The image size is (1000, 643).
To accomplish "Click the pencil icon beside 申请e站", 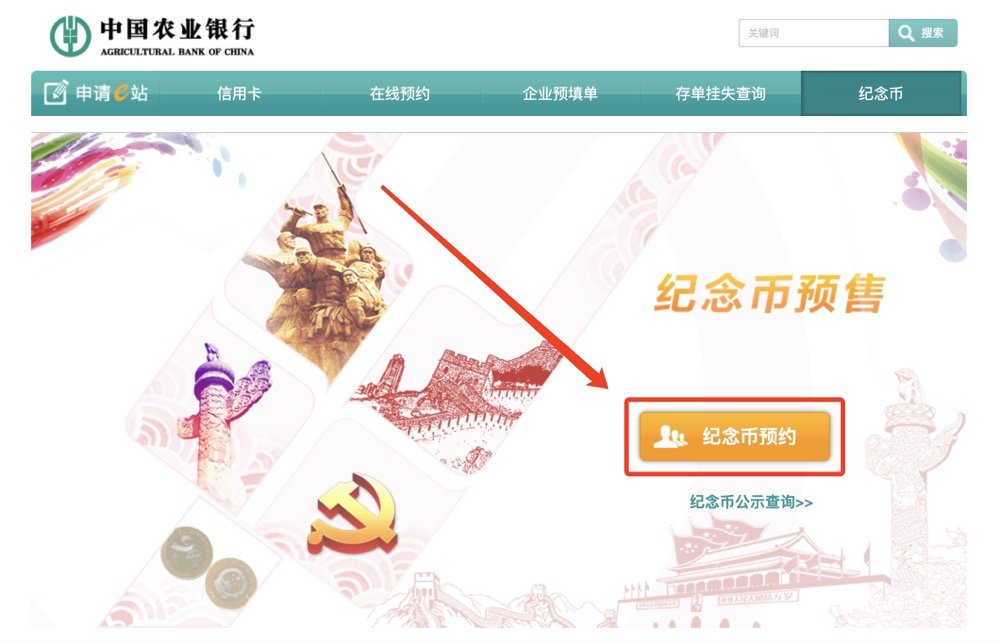I will point(56,92).
